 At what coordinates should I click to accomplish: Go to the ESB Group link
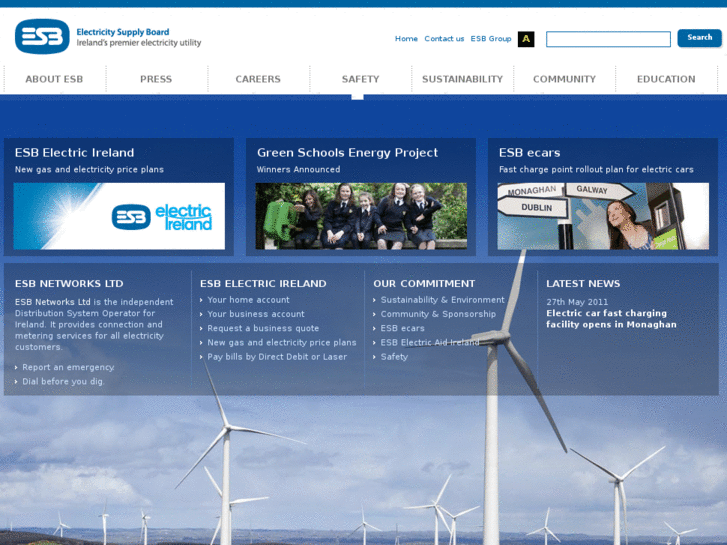491,39
